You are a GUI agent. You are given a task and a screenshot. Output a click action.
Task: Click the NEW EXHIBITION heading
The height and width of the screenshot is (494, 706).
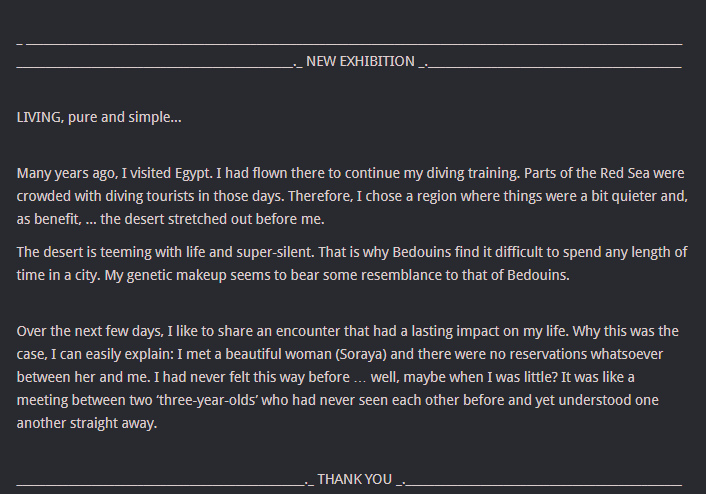[360, 62]
